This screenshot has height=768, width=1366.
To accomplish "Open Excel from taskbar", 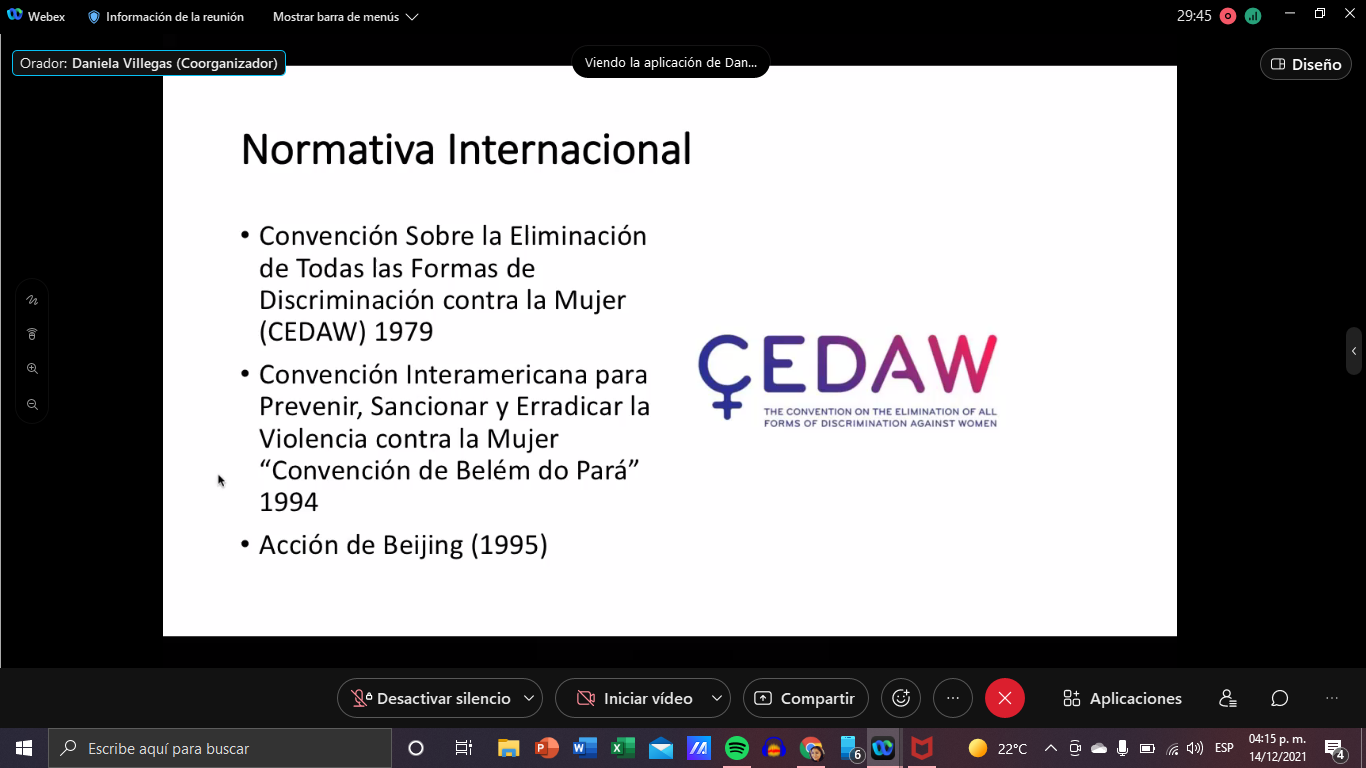I will (623, 748).
